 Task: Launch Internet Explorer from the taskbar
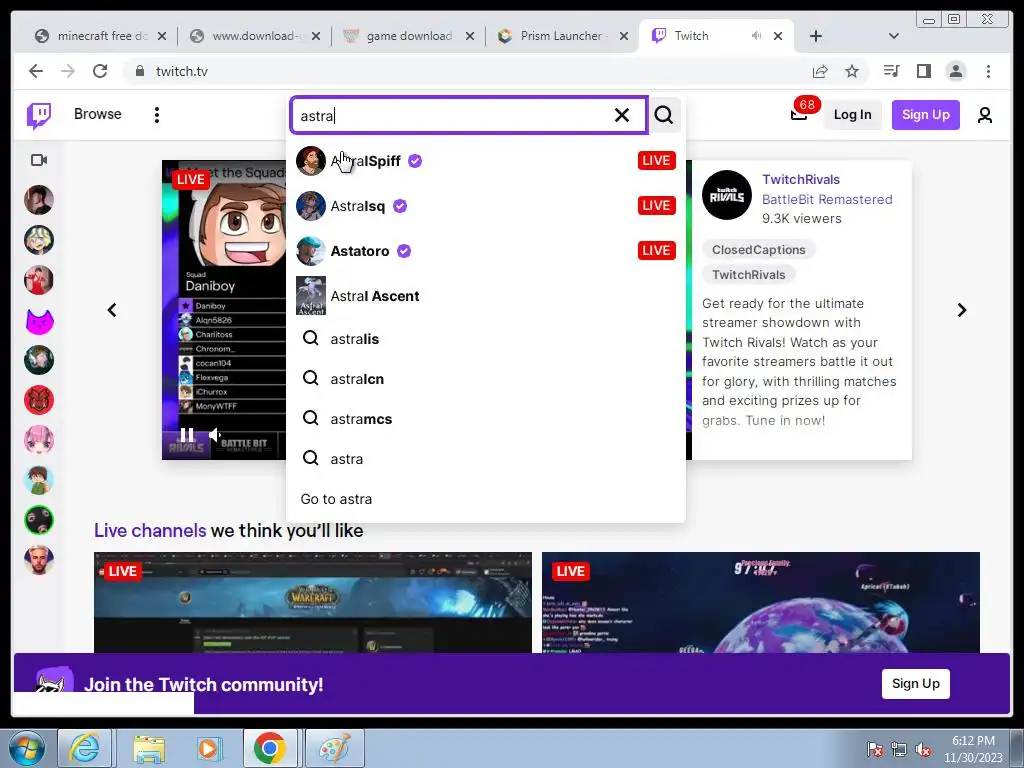84,748
